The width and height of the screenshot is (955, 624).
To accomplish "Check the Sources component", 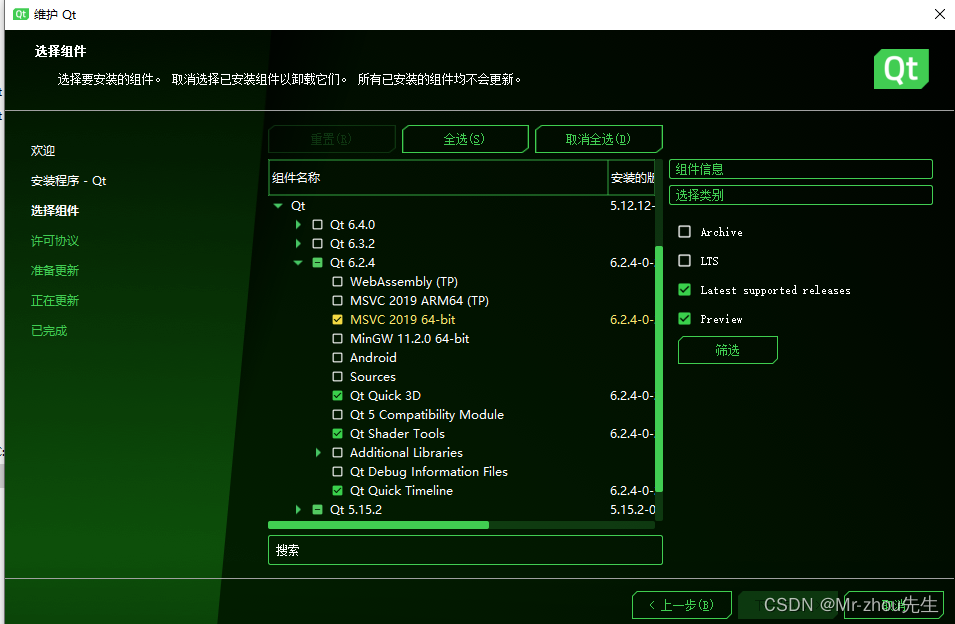I will (337, 376).
